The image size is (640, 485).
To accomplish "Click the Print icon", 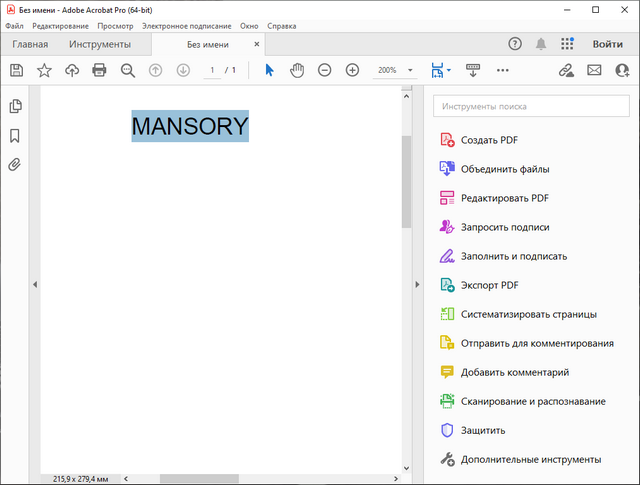I will click(99, 70).
